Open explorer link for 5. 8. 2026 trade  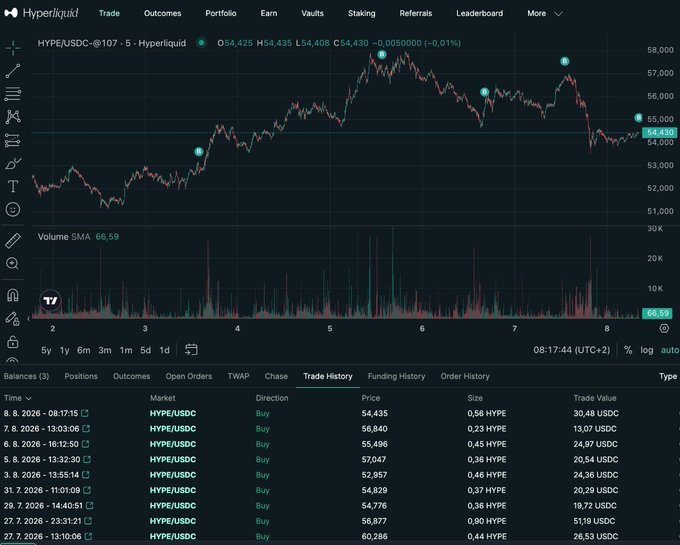(x=87, y=459)
